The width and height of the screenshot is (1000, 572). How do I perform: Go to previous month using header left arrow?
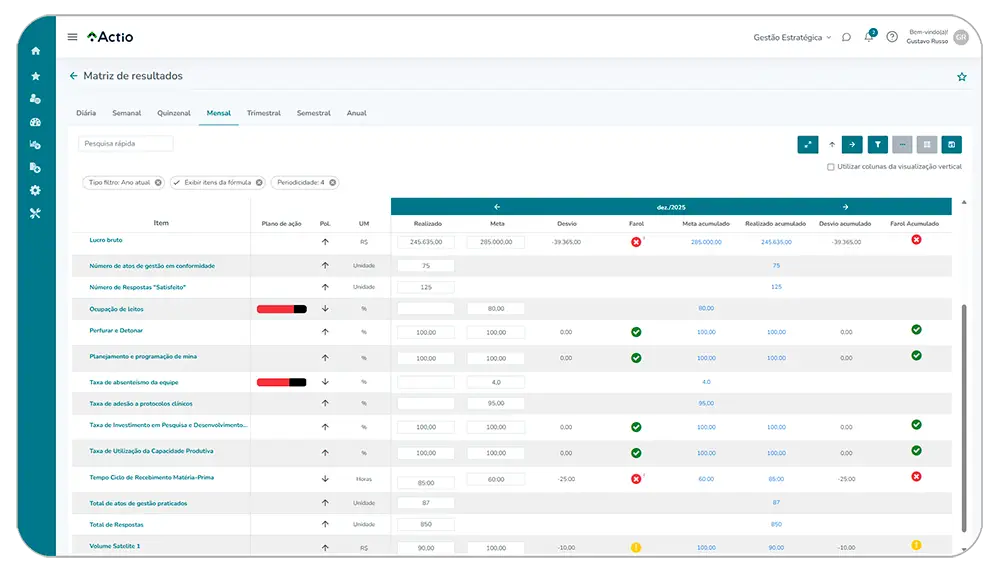coord(497,207)
